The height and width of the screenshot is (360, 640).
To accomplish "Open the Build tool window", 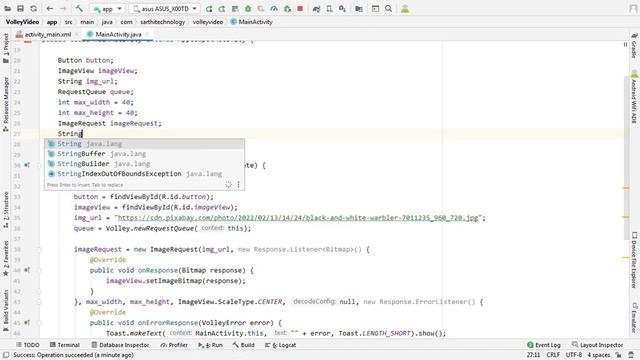I will click(244, 345).
